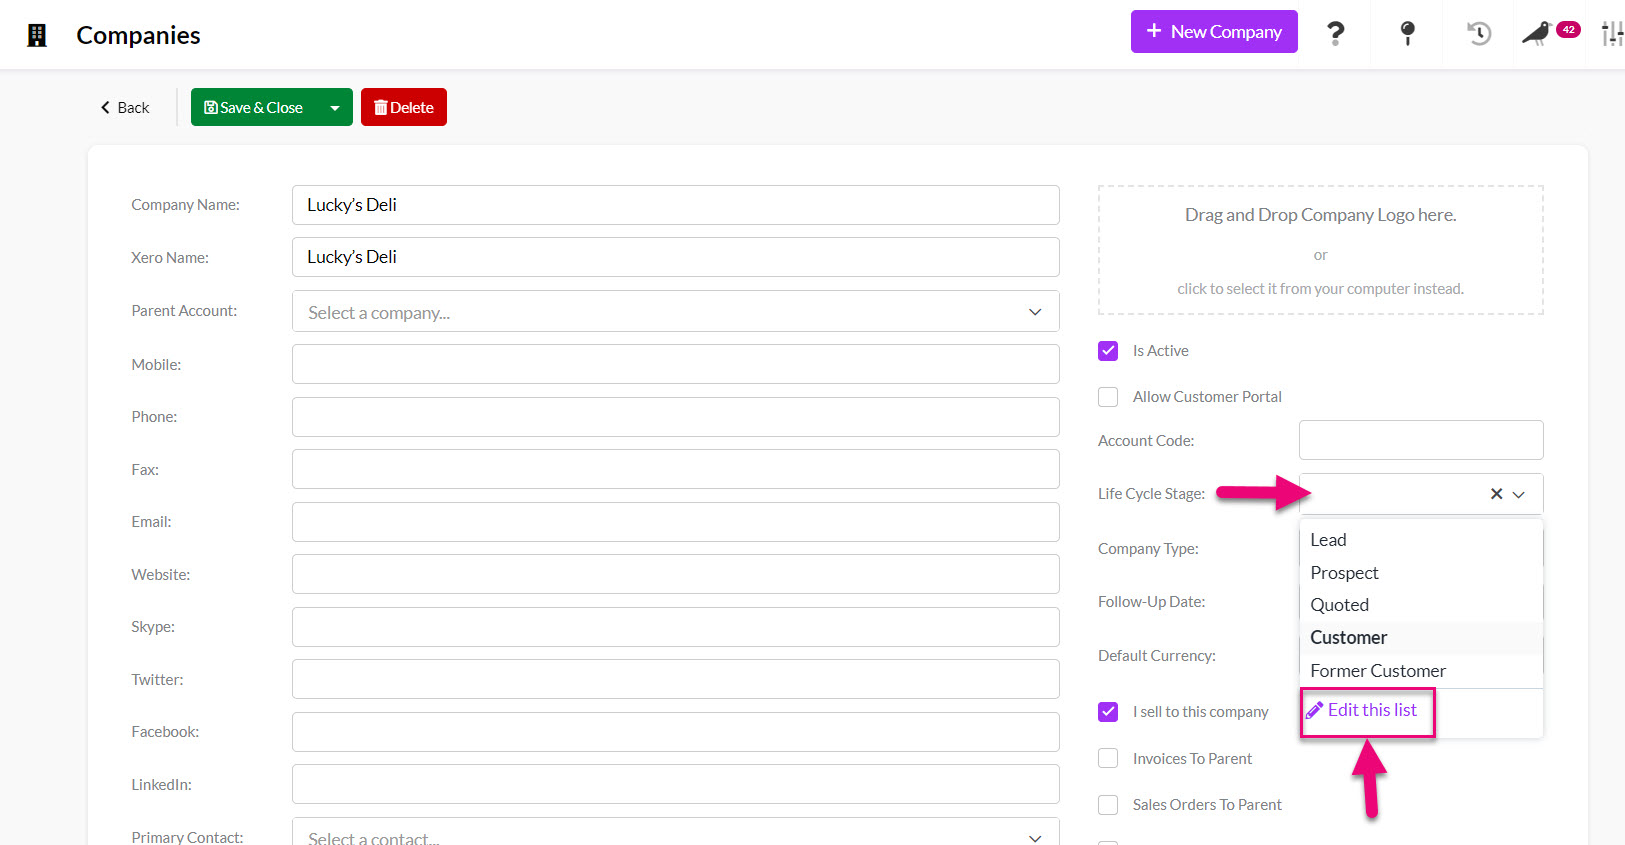Focus the Facebook input field

tap(676, 732)
